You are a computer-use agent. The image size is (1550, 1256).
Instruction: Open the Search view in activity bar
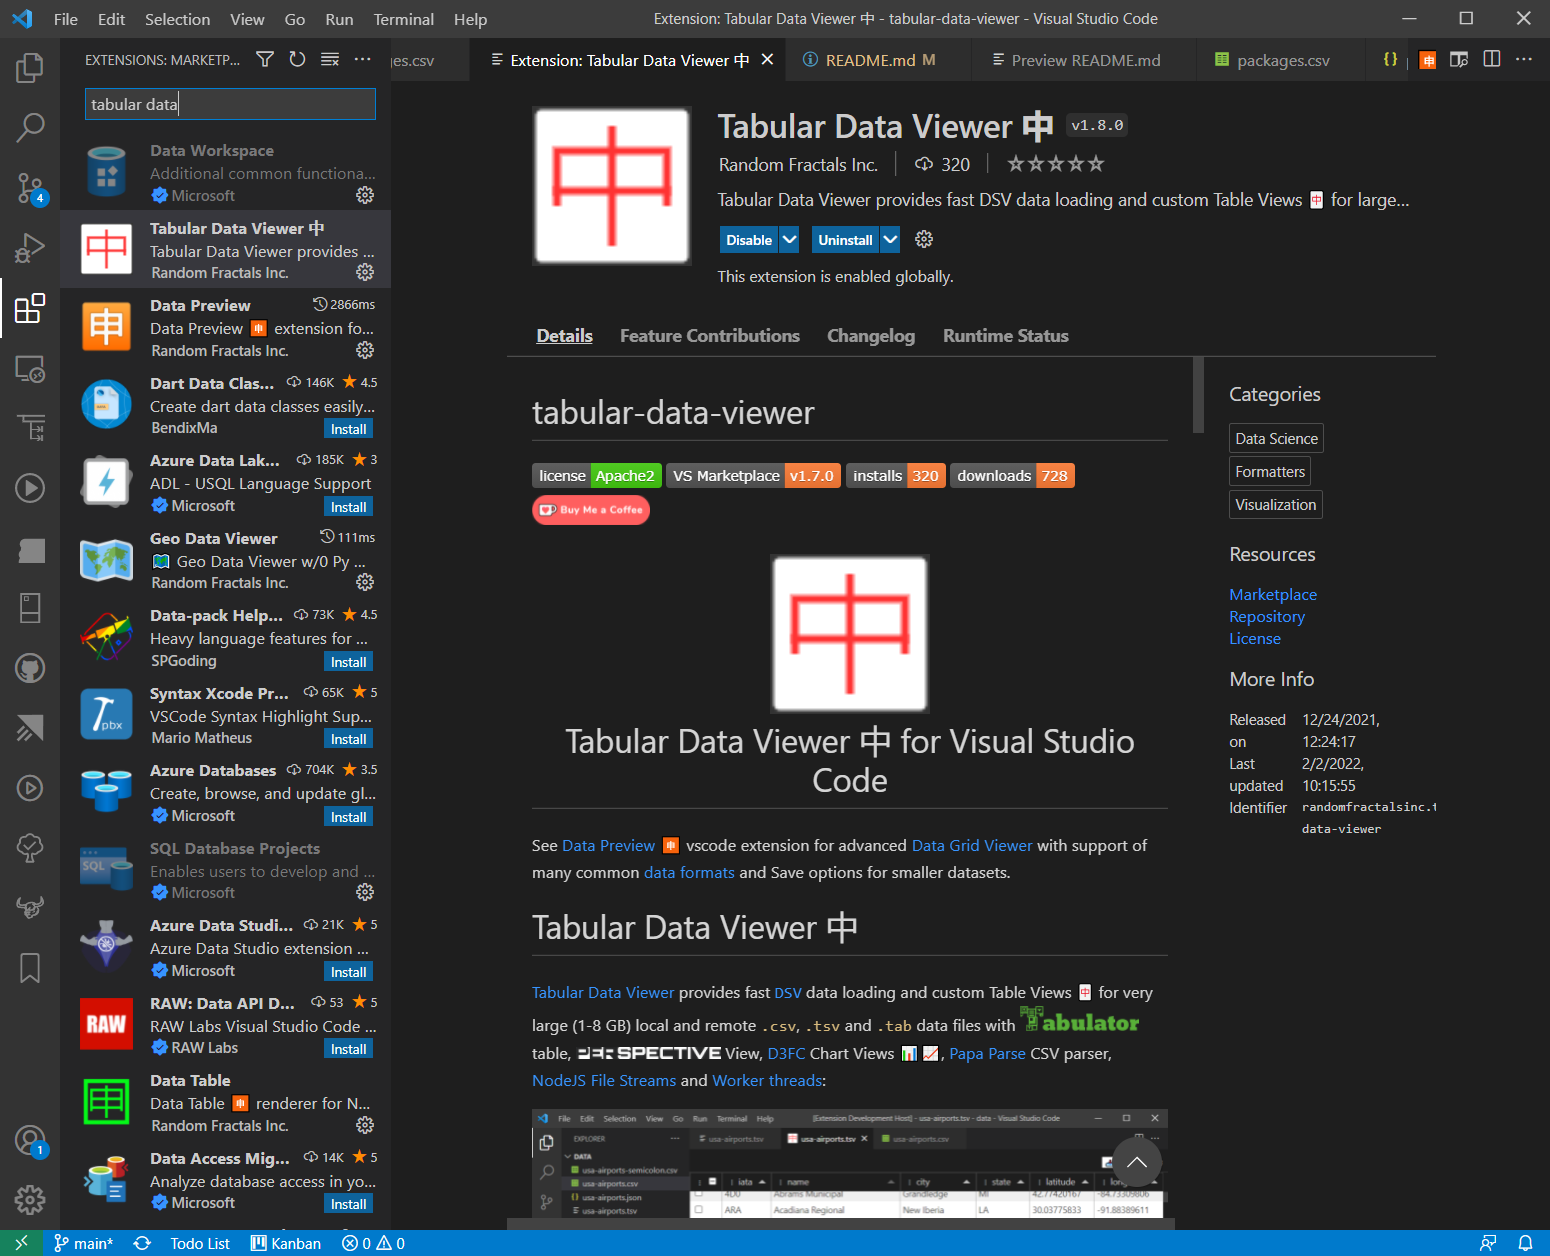point(30,127)
